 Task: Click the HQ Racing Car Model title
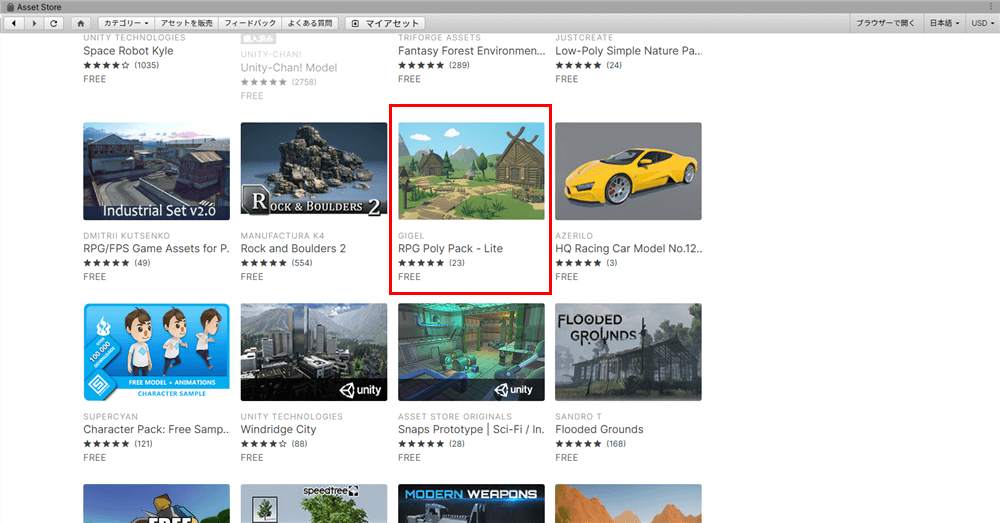(x=628, y=249)
